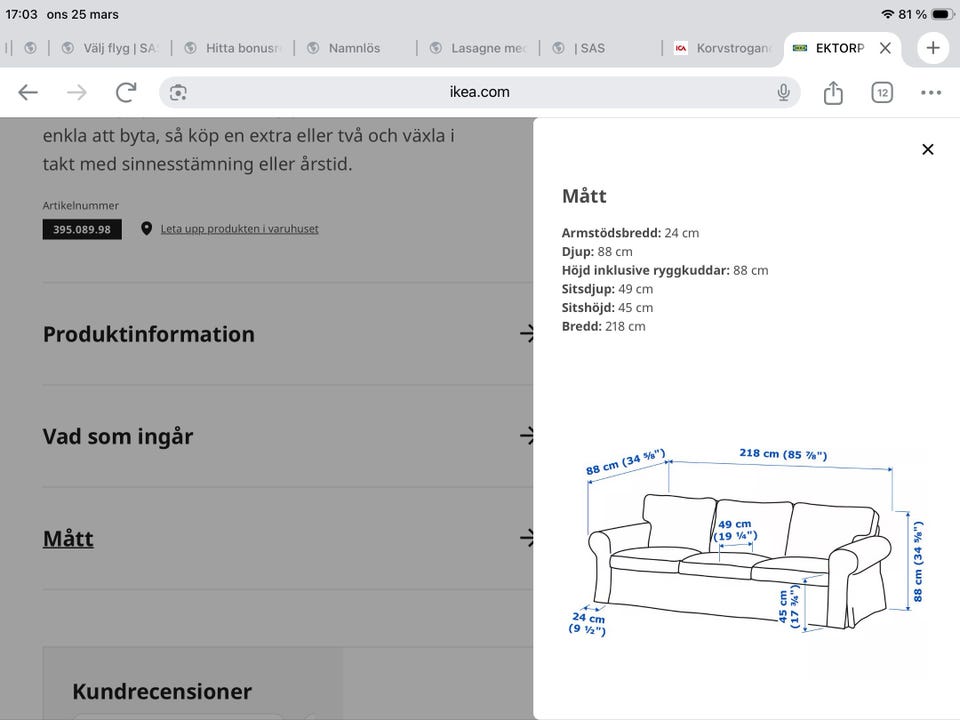The image size is (960, 720).
Task: Show the 12 open tabs overview
Action: click(x=882, y=92)
